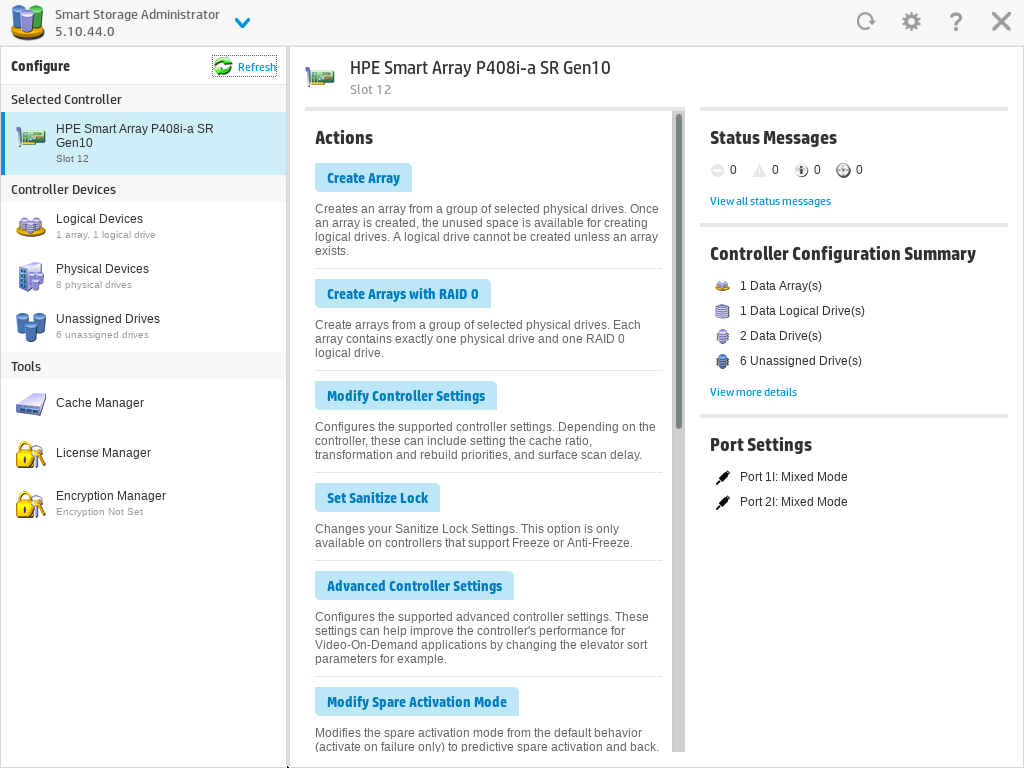Click the pencil icon beside Port 1I
Viewport: 1024px width, 768px height.
(x=722, y=477)
